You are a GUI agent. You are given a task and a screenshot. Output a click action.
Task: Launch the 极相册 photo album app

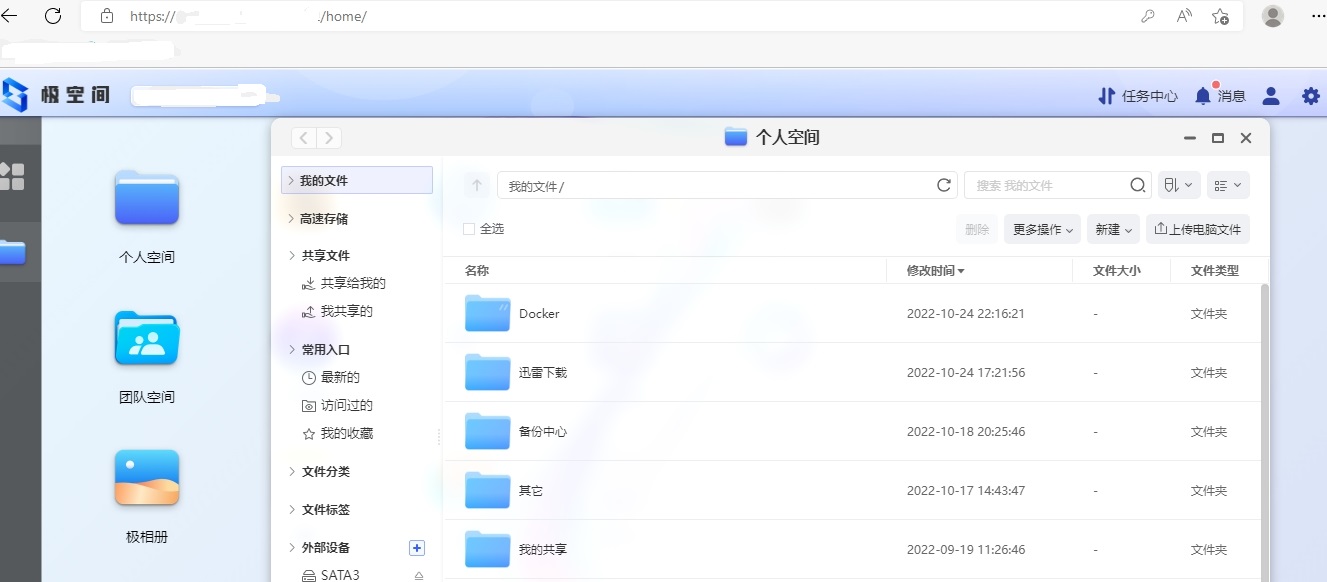coord(146,478)
